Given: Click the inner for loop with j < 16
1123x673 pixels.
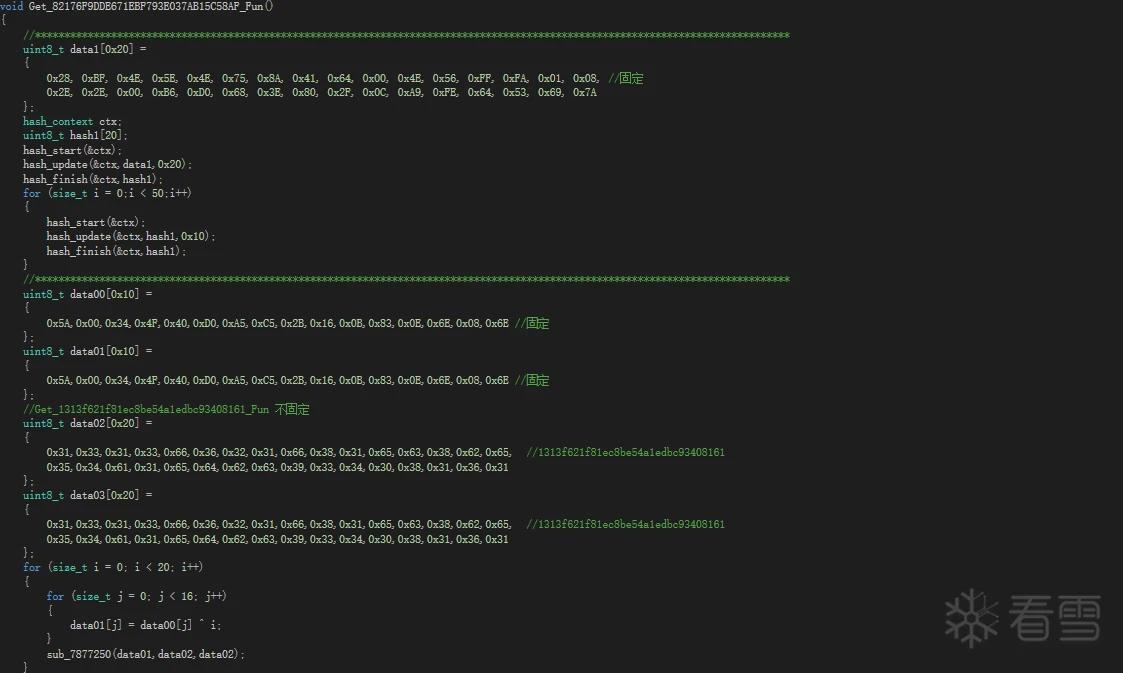Looking at the screenshot, I should pos(137,596).
